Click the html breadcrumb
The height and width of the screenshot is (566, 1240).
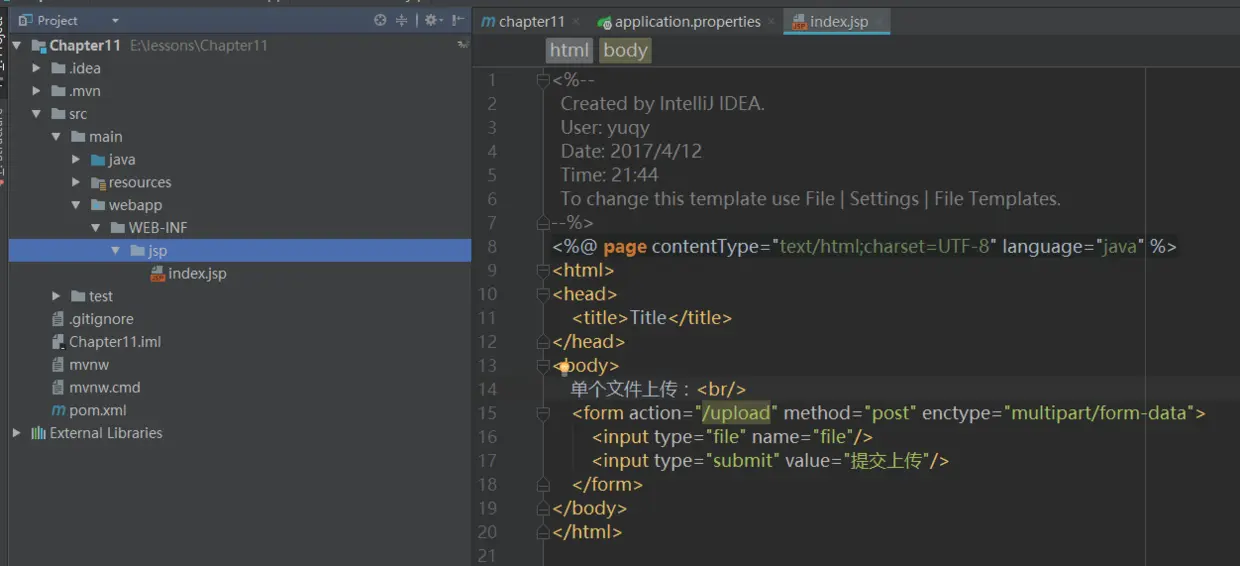(x=570, y=50)
